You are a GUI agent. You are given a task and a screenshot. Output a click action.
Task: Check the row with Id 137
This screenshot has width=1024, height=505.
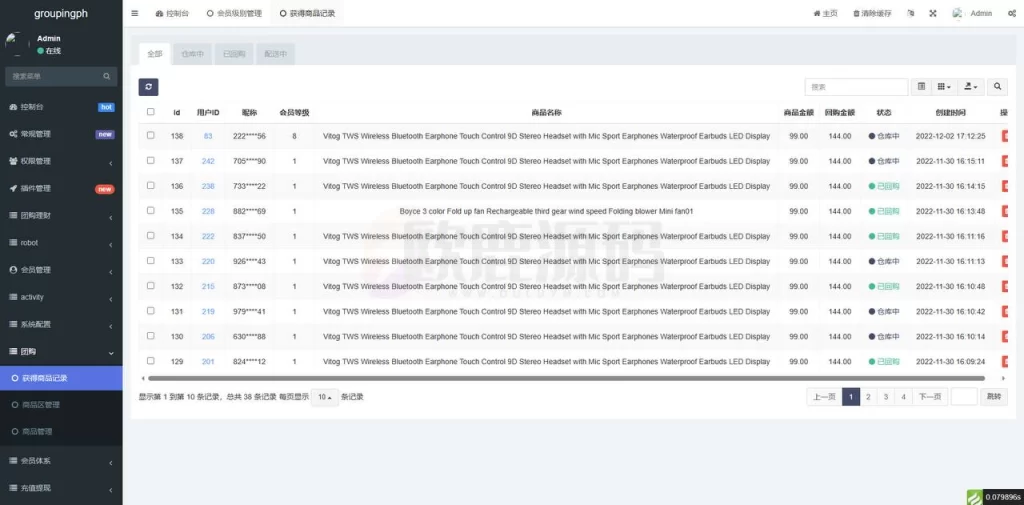click(x=151, y=160)
